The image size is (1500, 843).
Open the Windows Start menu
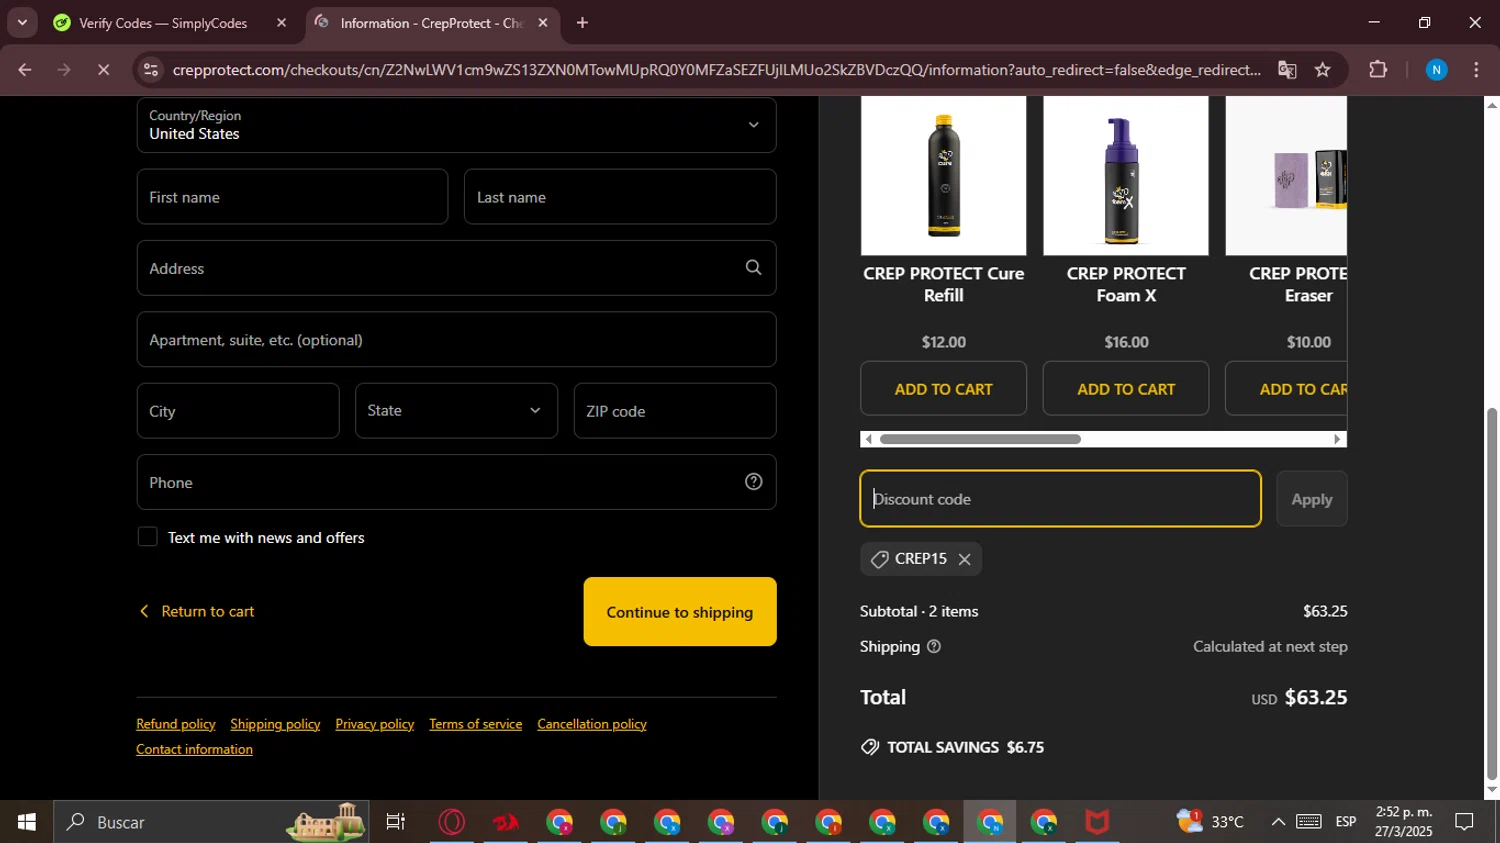coord(27,822)
